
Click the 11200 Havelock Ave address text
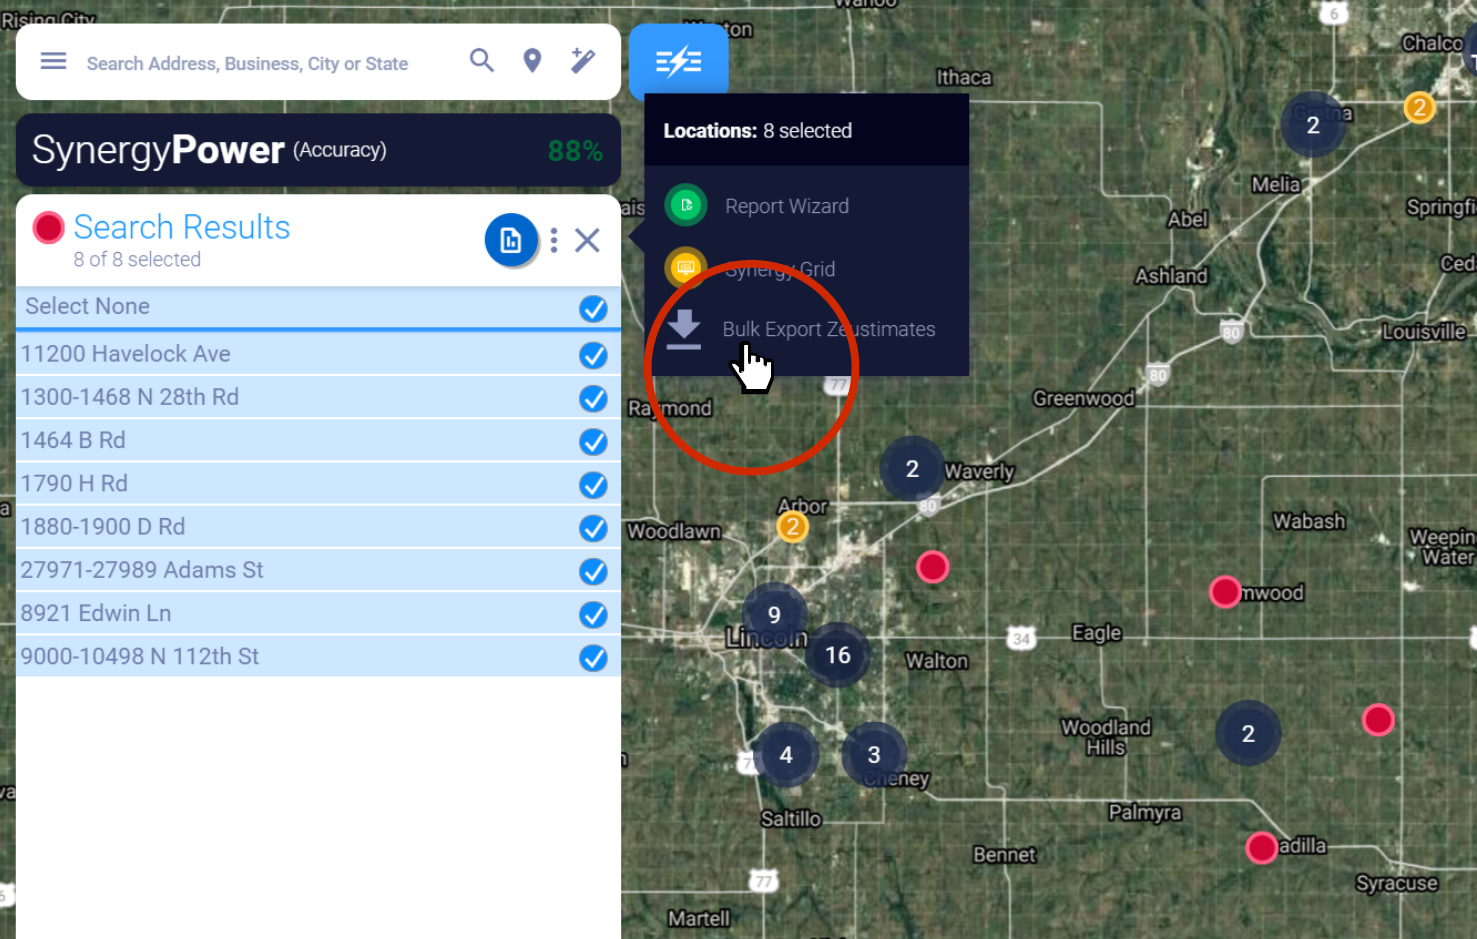coord(126,354)
